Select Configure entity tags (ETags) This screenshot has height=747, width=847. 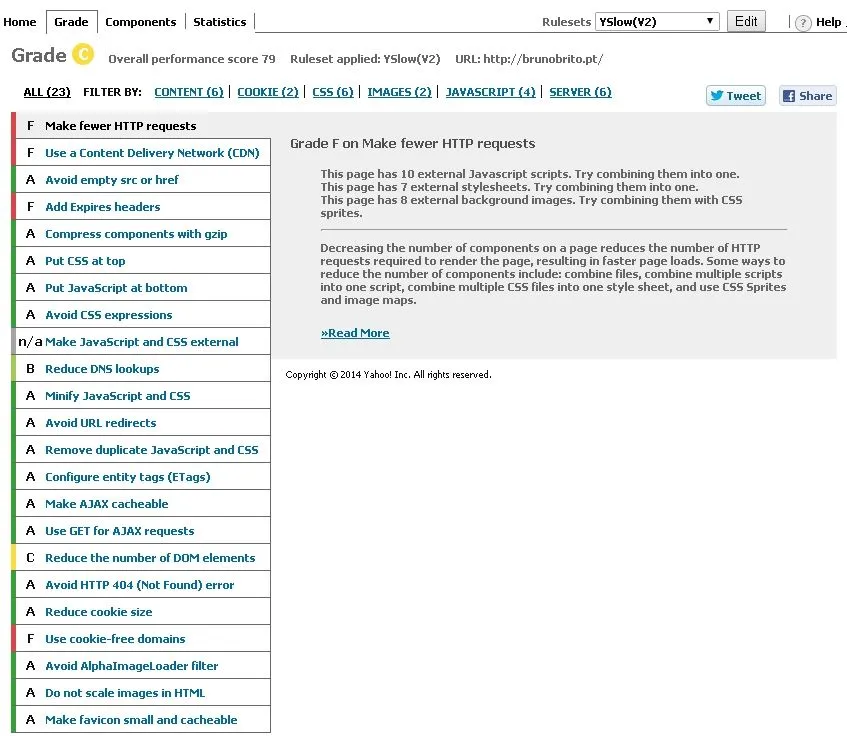pyautogui.click(x=143, y=477)
